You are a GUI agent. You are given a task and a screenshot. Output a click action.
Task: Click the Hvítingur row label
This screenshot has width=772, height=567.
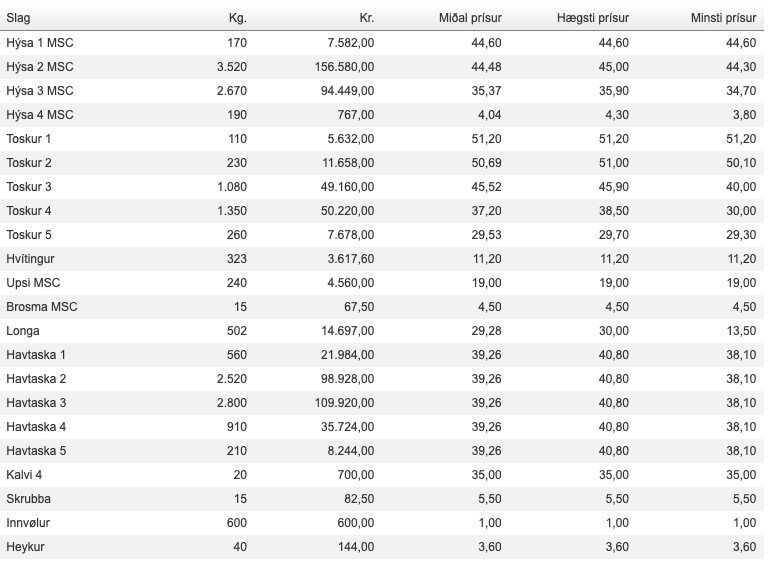[32, 258]
